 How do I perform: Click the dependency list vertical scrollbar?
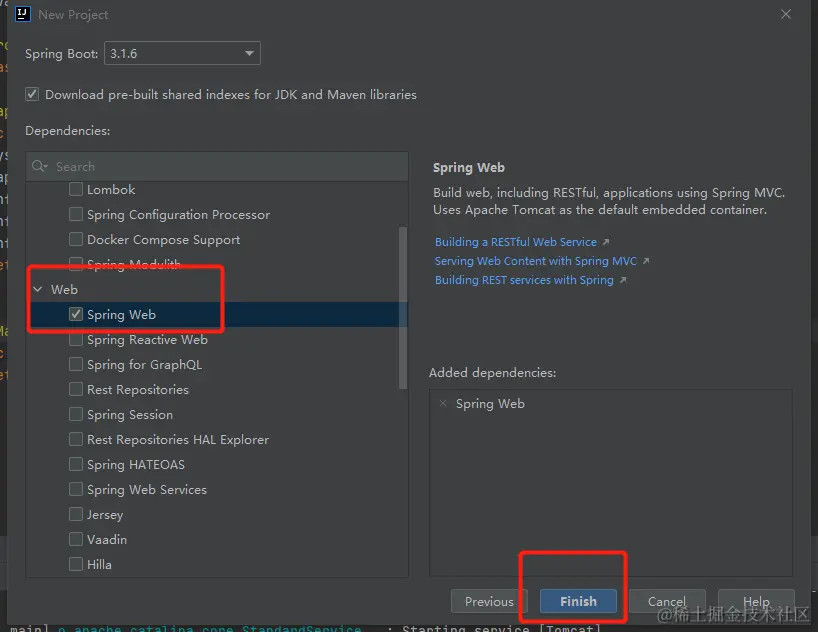(x=403, y=308)
